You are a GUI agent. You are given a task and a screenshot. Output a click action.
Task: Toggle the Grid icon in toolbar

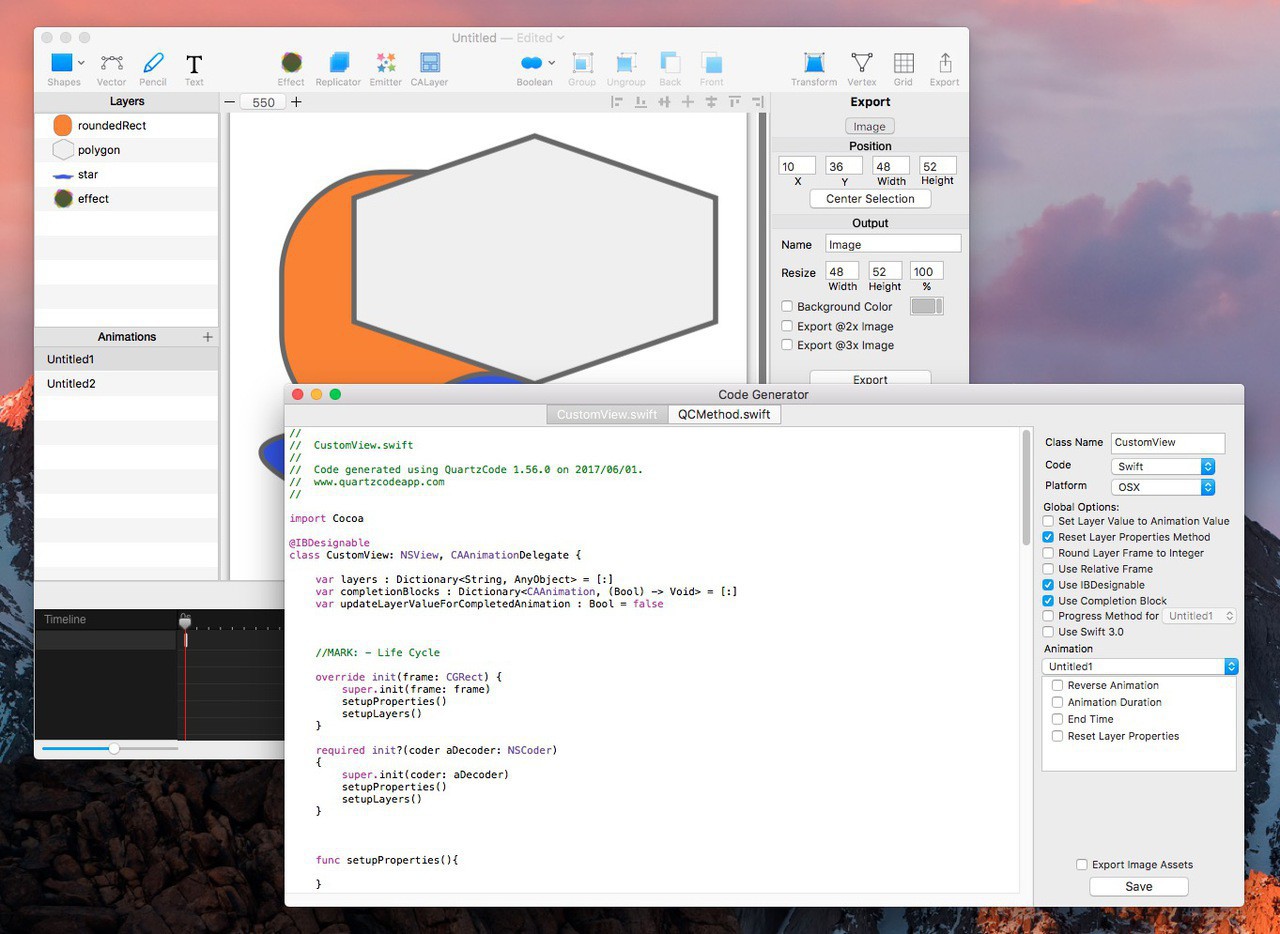[903, 64]
